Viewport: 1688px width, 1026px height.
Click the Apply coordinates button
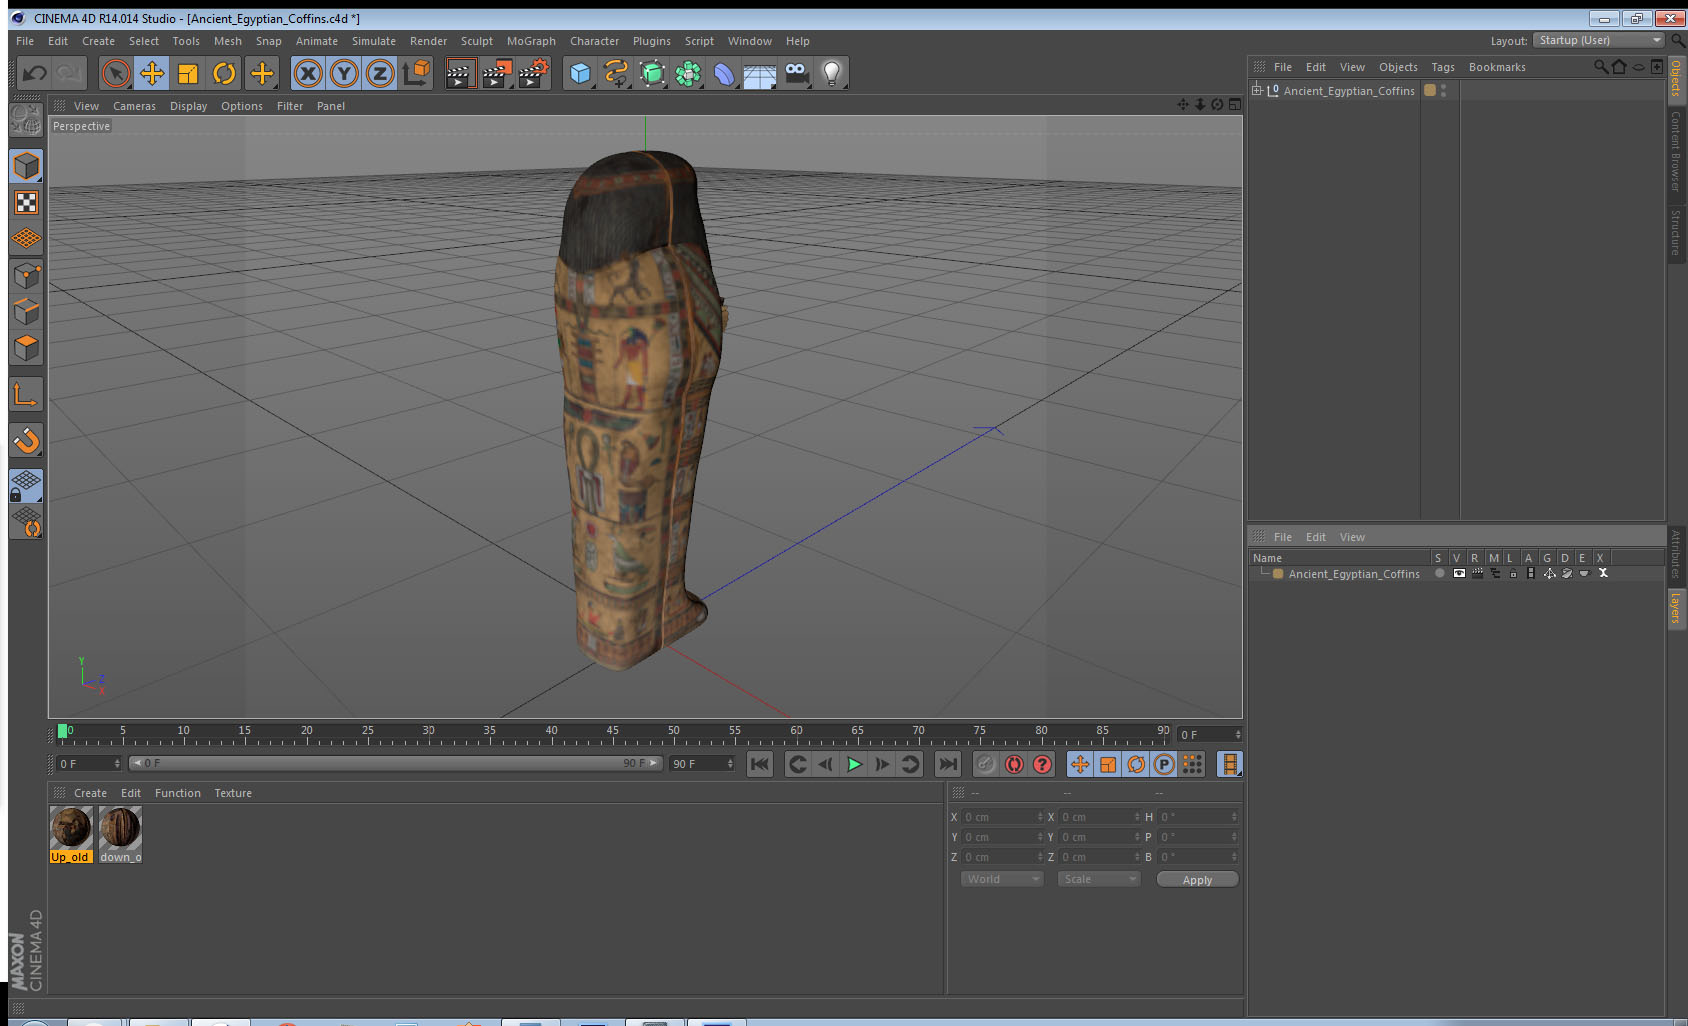[1197, 880]
